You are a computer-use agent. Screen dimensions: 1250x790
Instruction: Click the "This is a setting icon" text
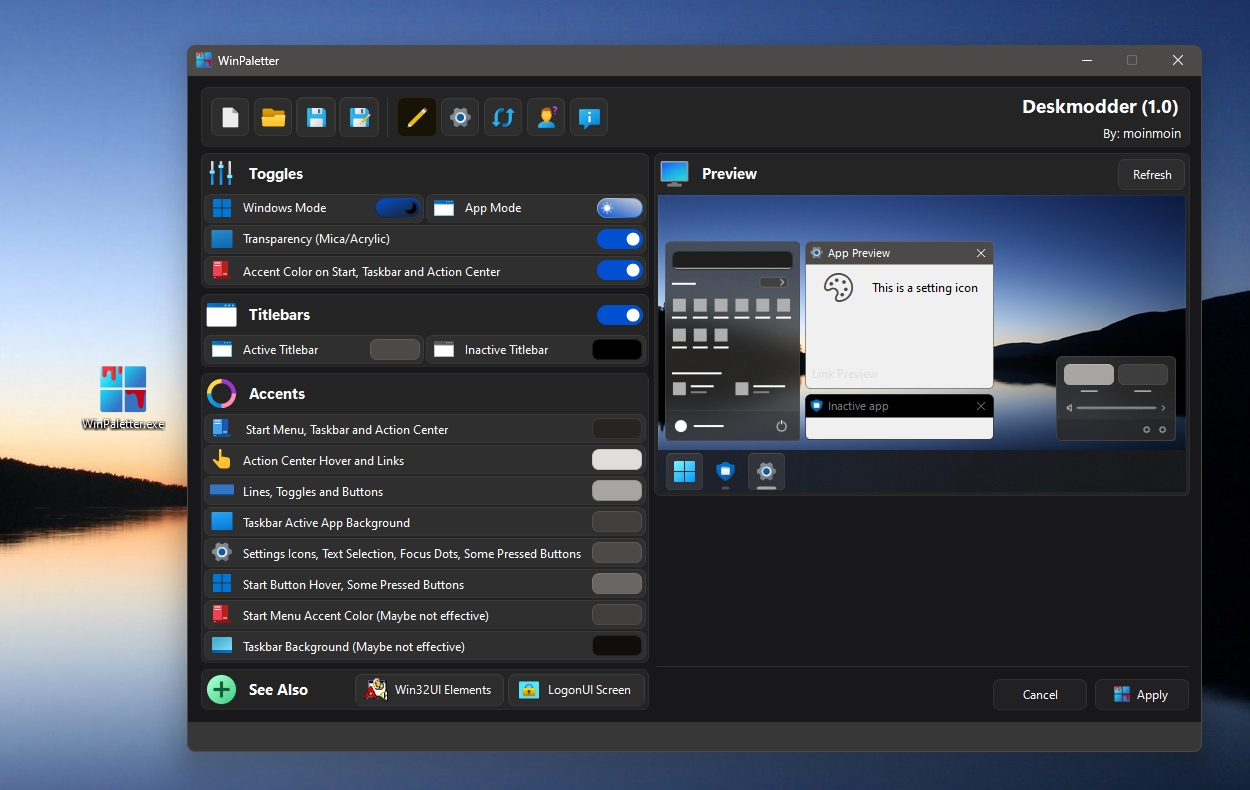925,288
